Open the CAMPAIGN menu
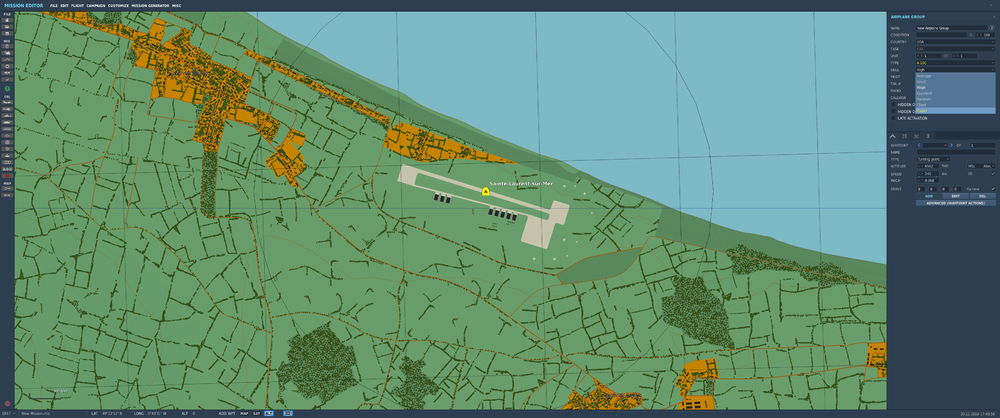The image size is (1000, 418). coord(96,5)
